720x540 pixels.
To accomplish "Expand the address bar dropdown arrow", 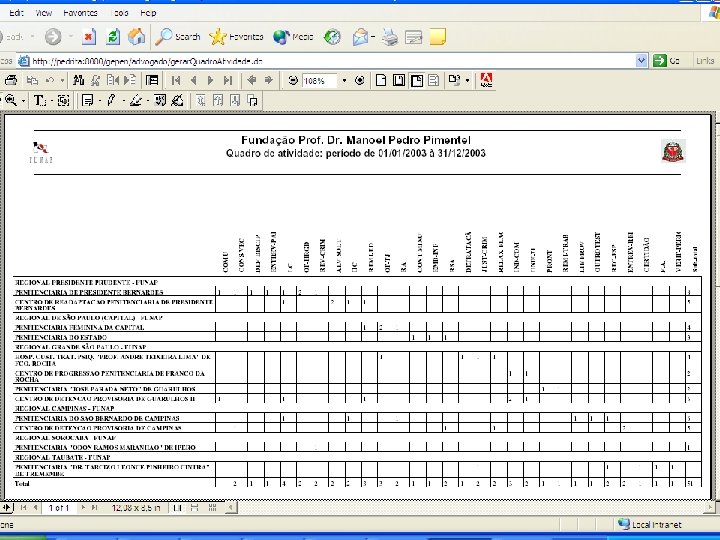I will pyautogui.click(x=641, y=61).
